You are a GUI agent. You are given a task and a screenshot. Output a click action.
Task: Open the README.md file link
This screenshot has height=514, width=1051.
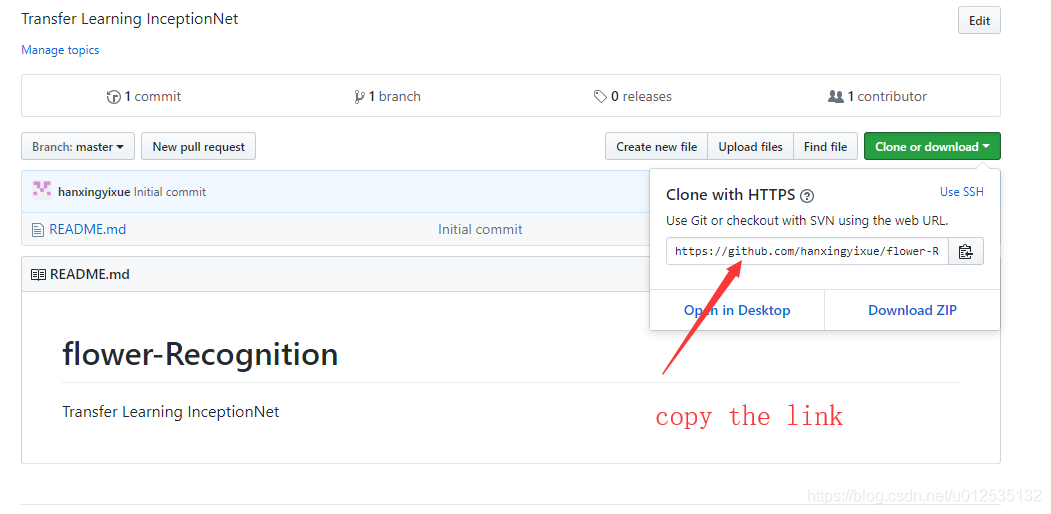[x=88, y=229]
